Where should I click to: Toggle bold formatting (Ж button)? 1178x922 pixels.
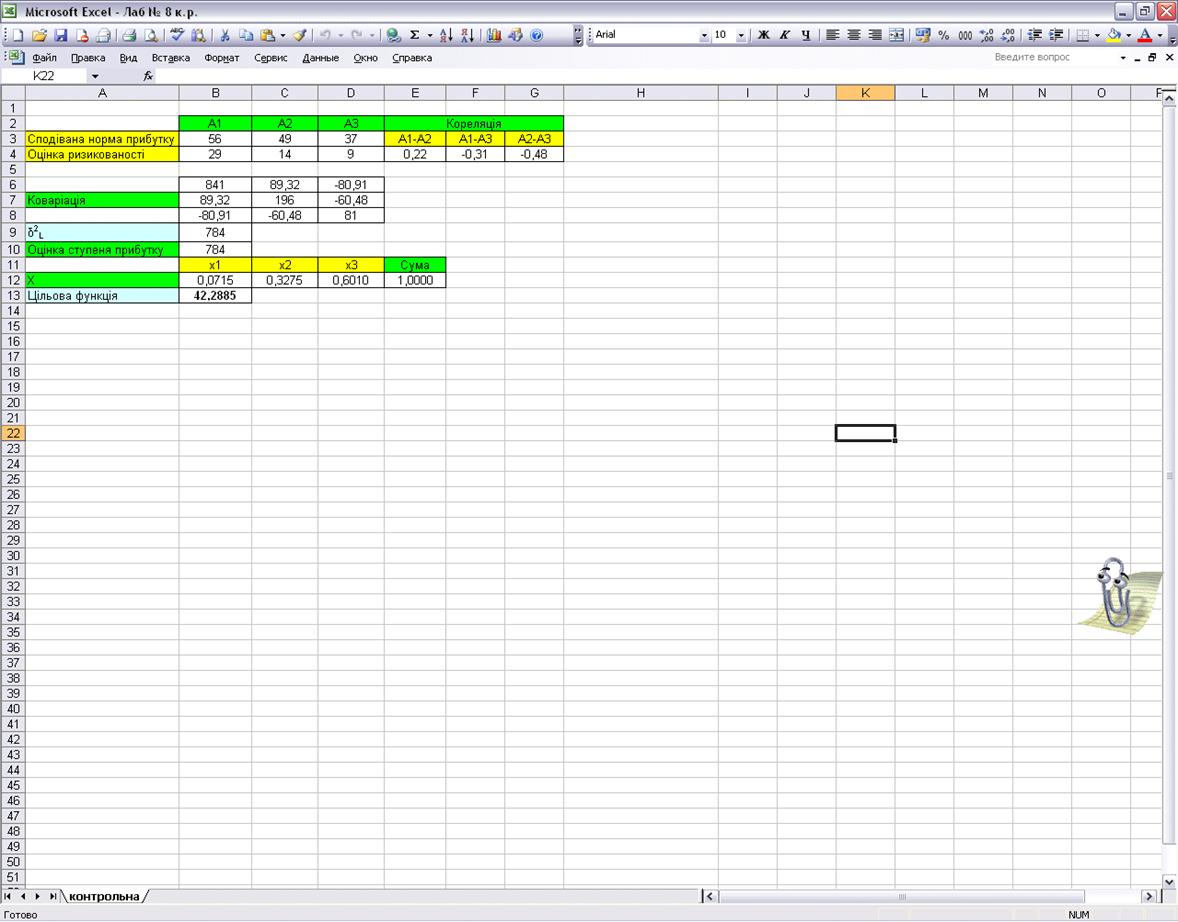point(763,35)
